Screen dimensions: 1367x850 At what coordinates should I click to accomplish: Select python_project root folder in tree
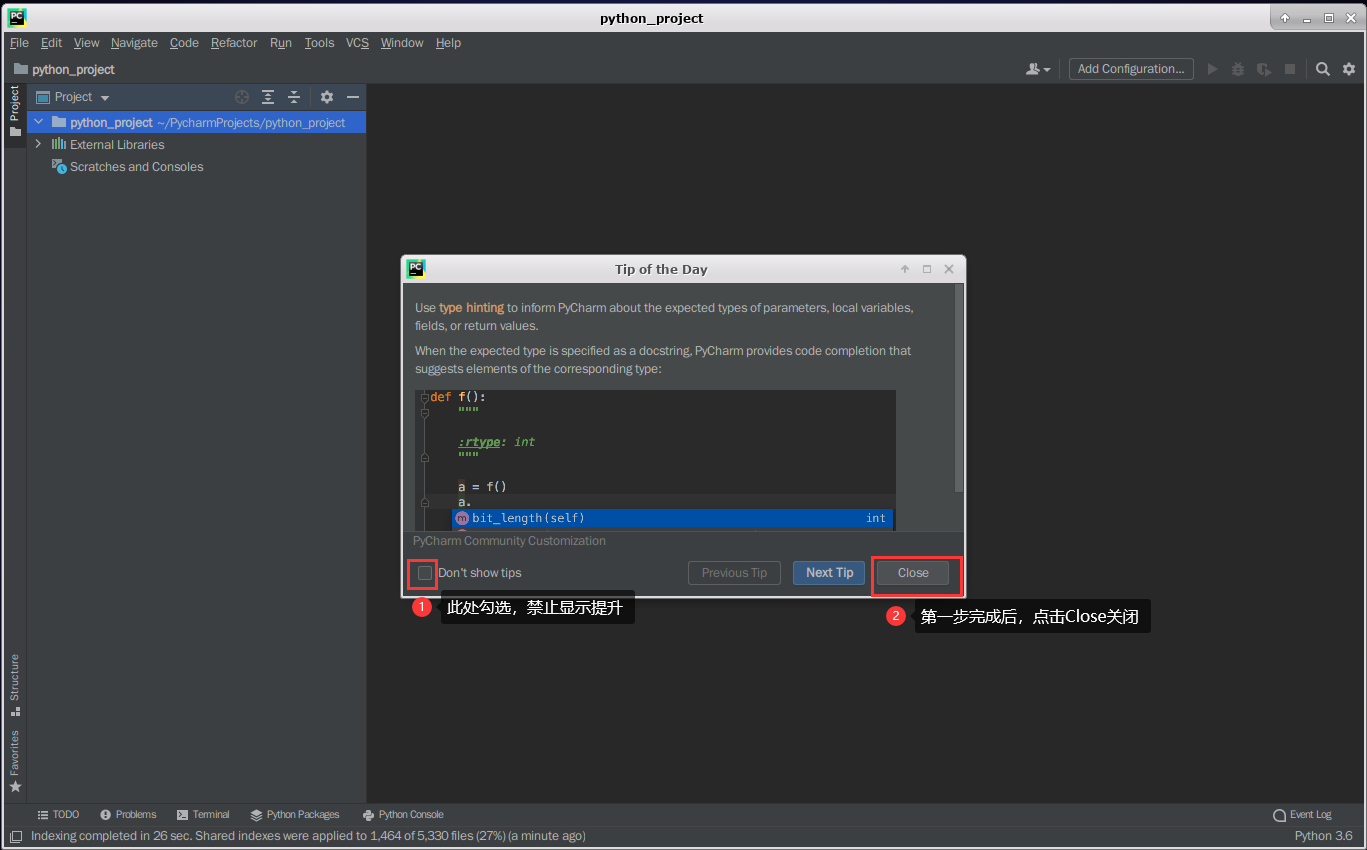(197, 122)
